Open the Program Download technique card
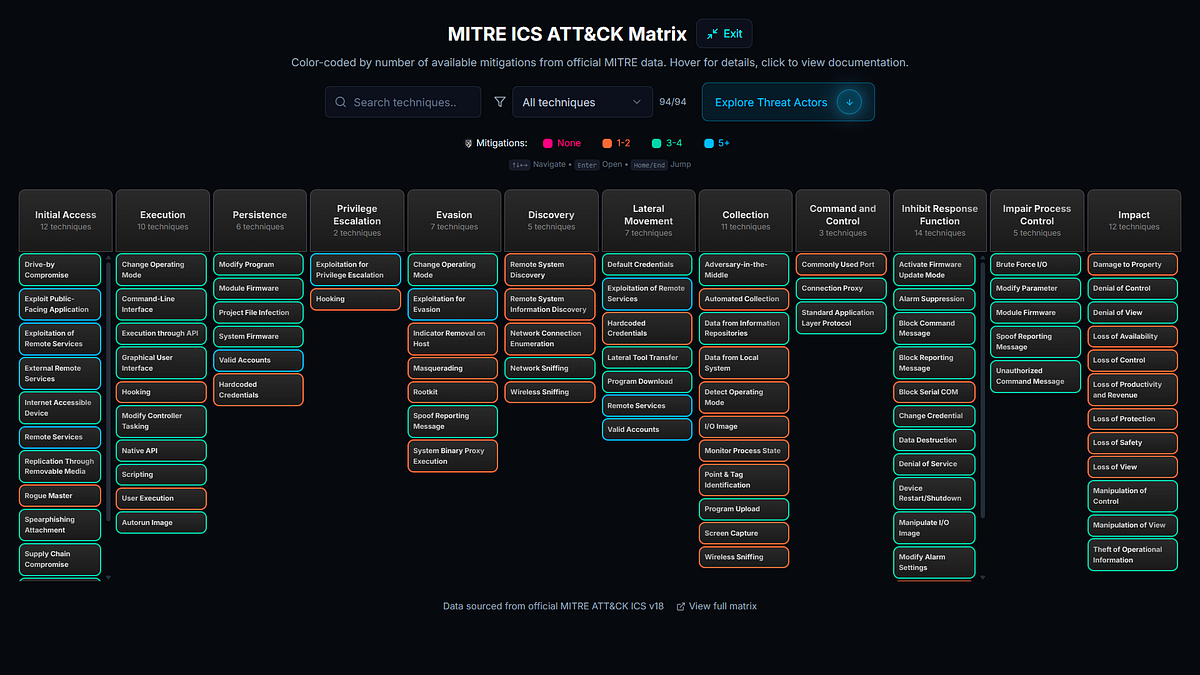Image resolution: width=1200 pixels, height=675 pixels. 647,381
